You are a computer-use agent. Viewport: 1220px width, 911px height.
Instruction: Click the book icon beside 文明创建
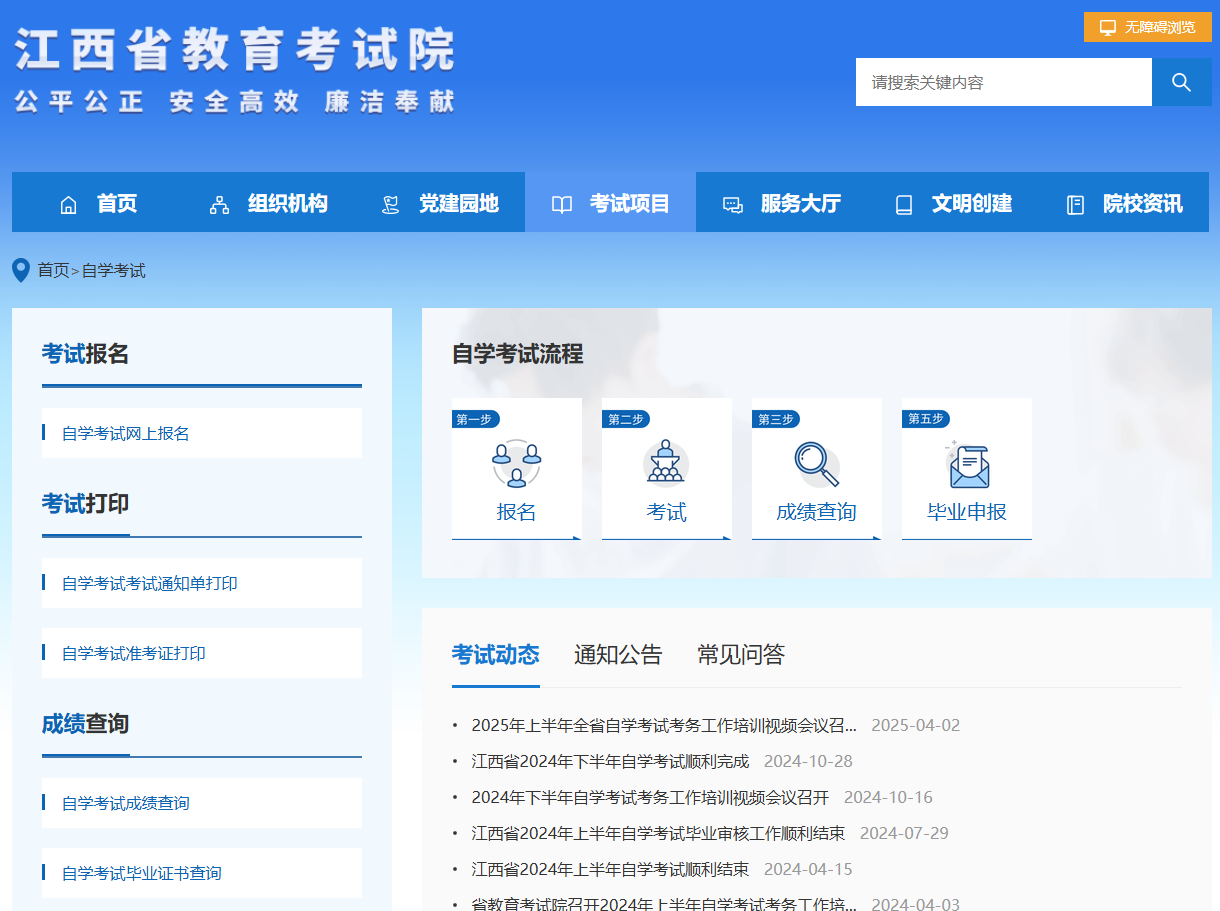pos(904,205)
